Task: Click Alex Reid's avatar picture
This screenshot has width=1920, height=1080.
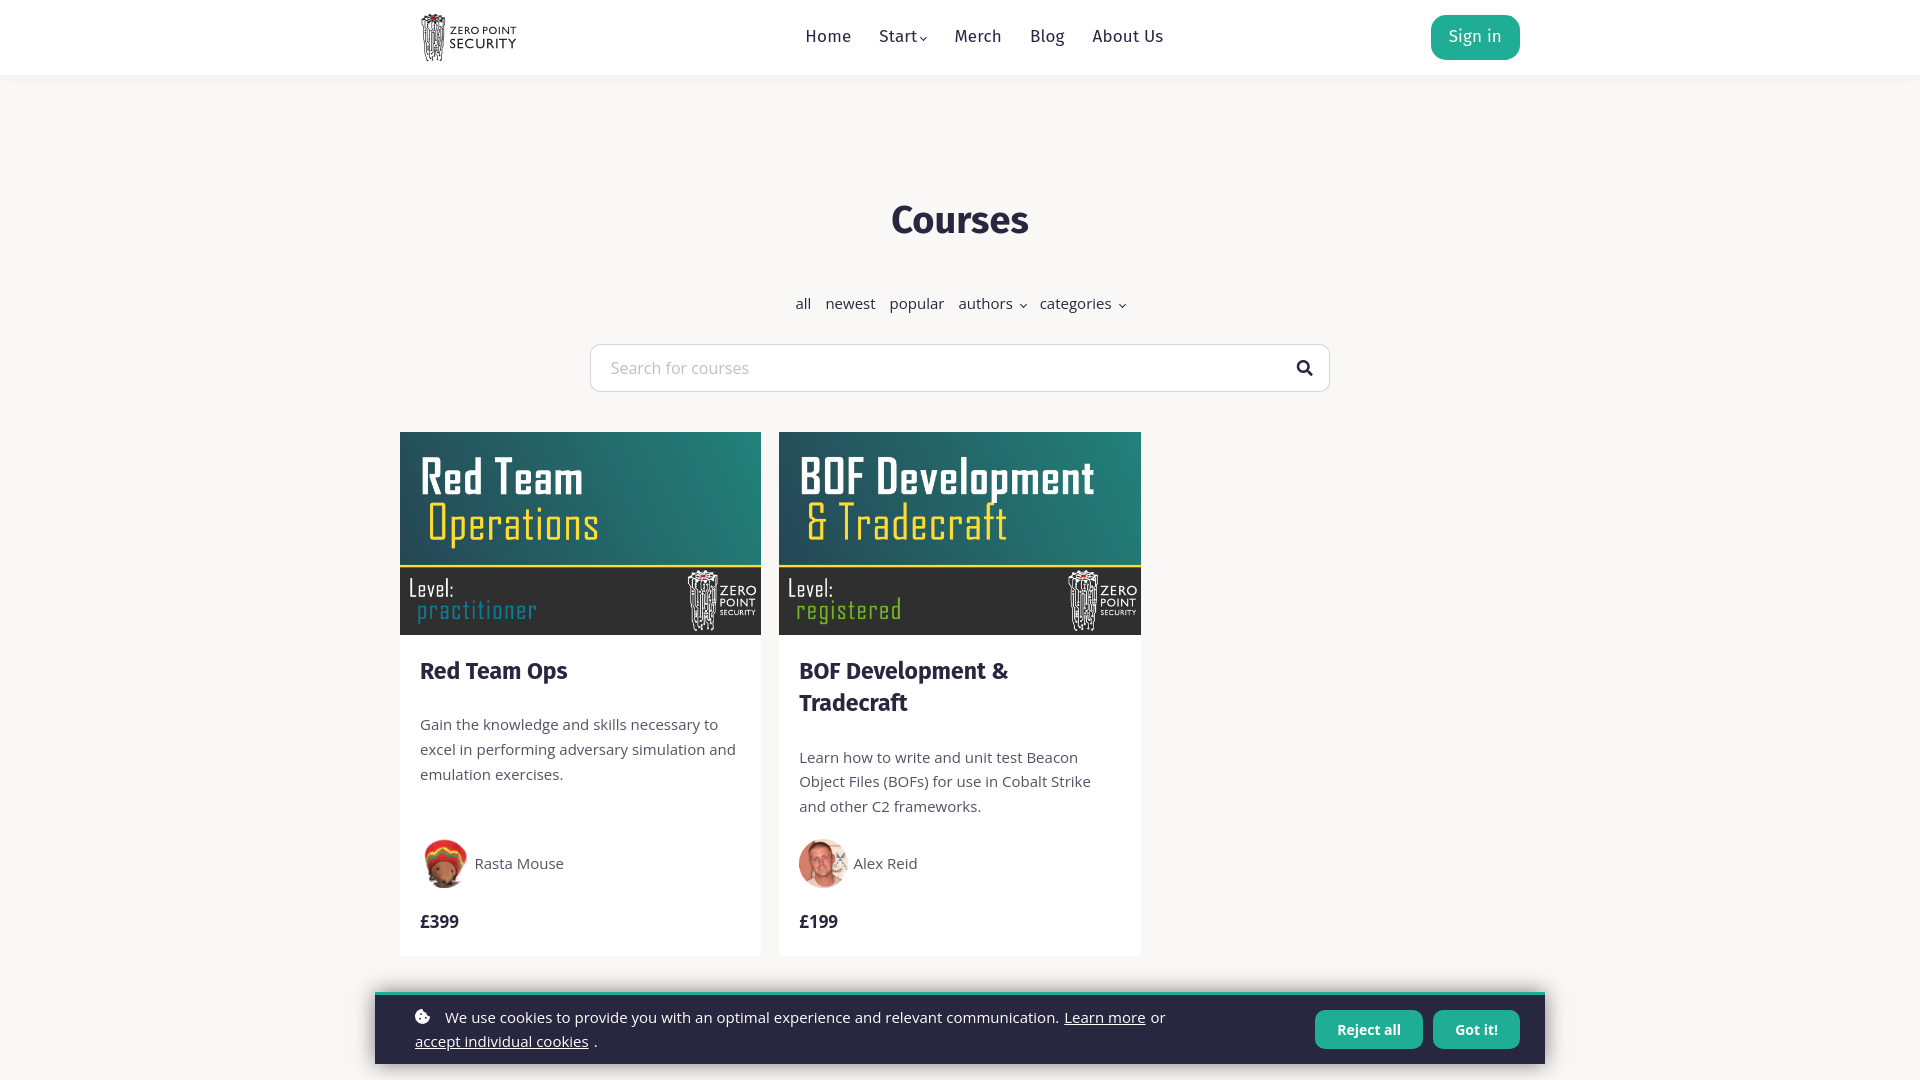Action: 823,863
